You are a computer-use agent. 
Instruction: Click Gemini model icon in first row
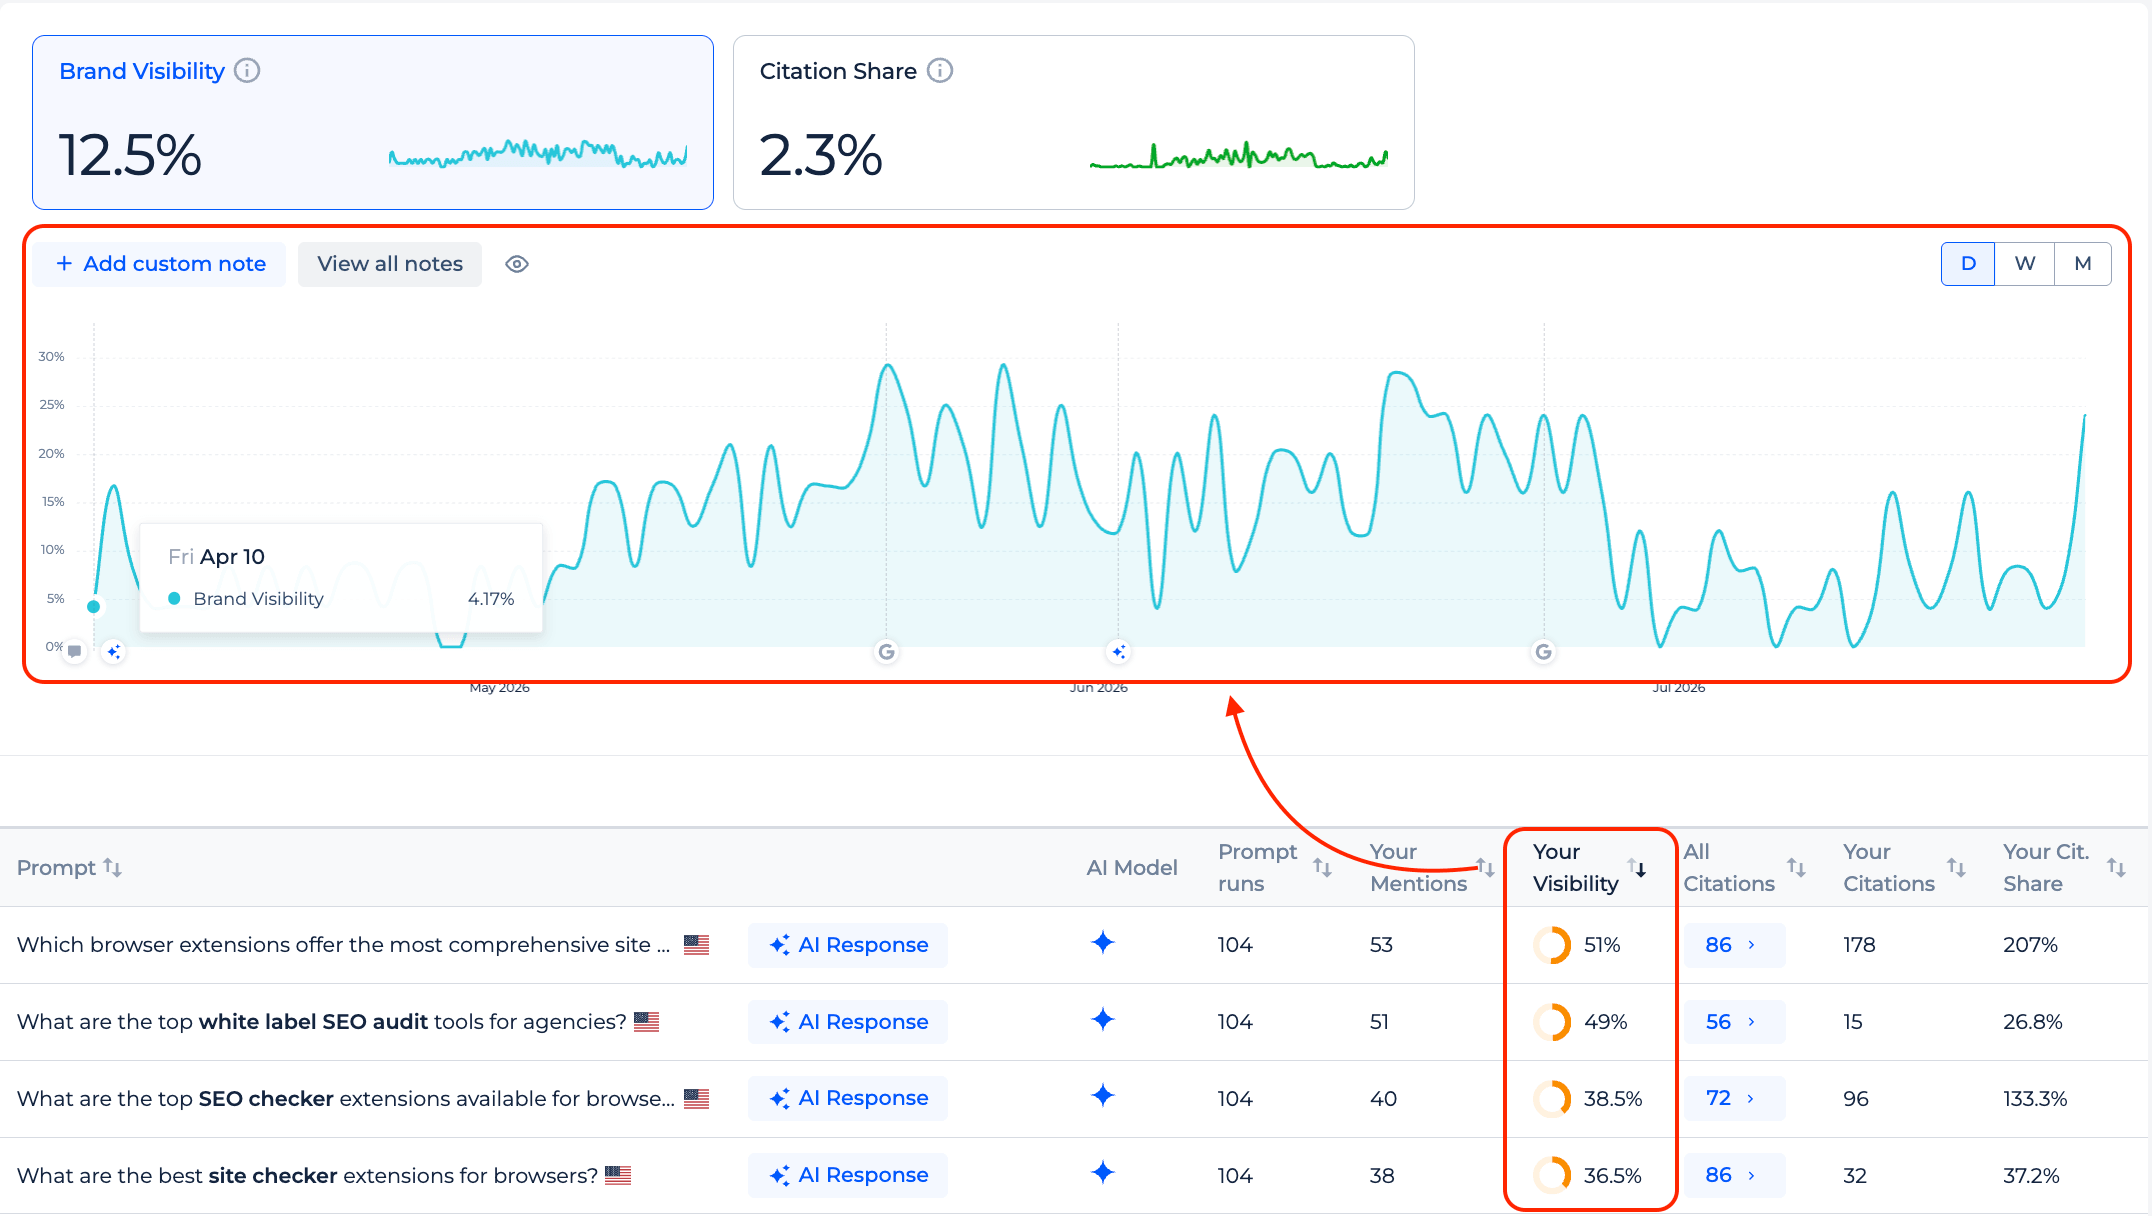1103,943
